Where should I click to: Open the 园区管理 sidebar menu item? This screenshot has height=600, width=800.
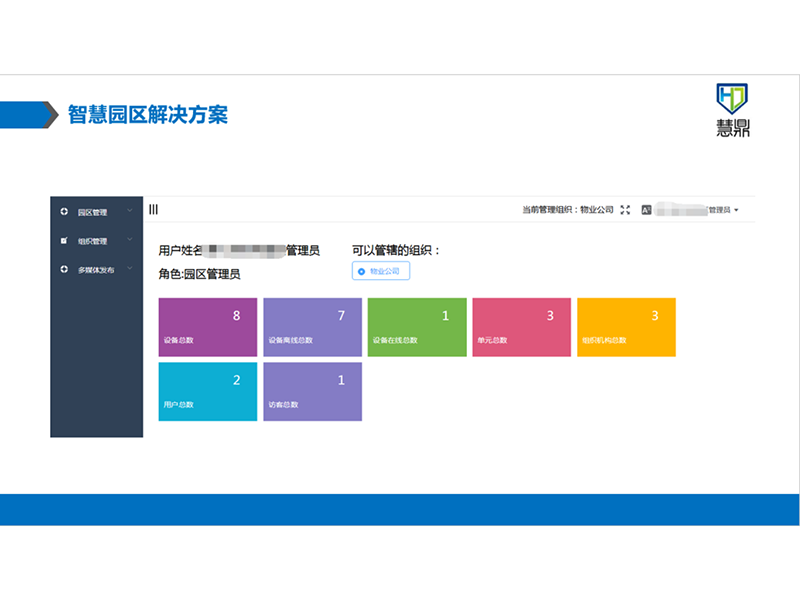tap(92, 212)
